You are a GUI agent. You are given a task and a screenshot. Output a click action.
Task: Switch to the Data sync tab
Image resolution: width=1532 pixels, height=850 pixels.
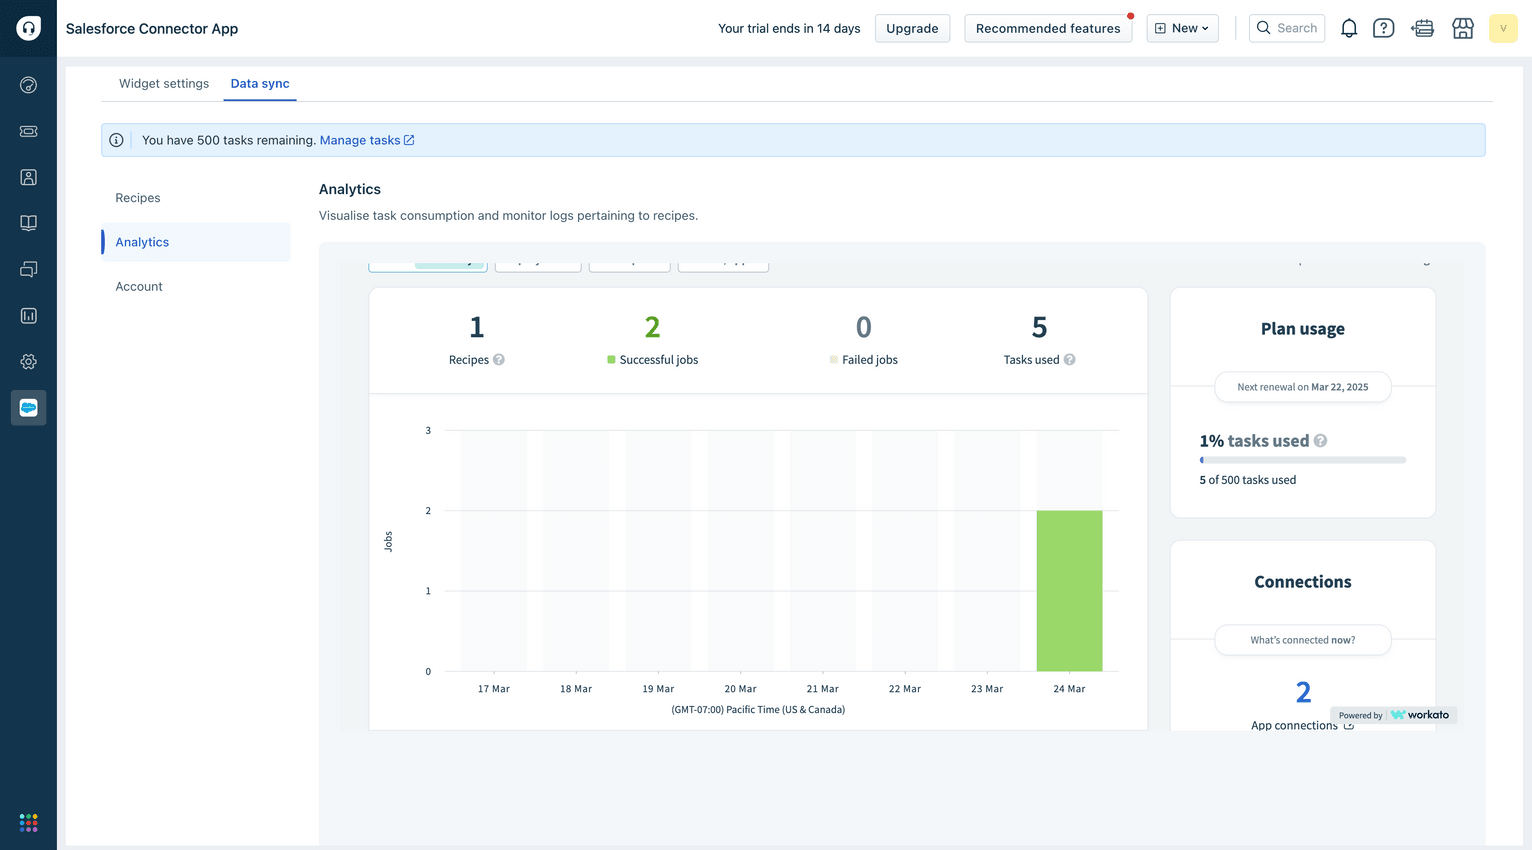pyautogui.click(x=260, y=83)
